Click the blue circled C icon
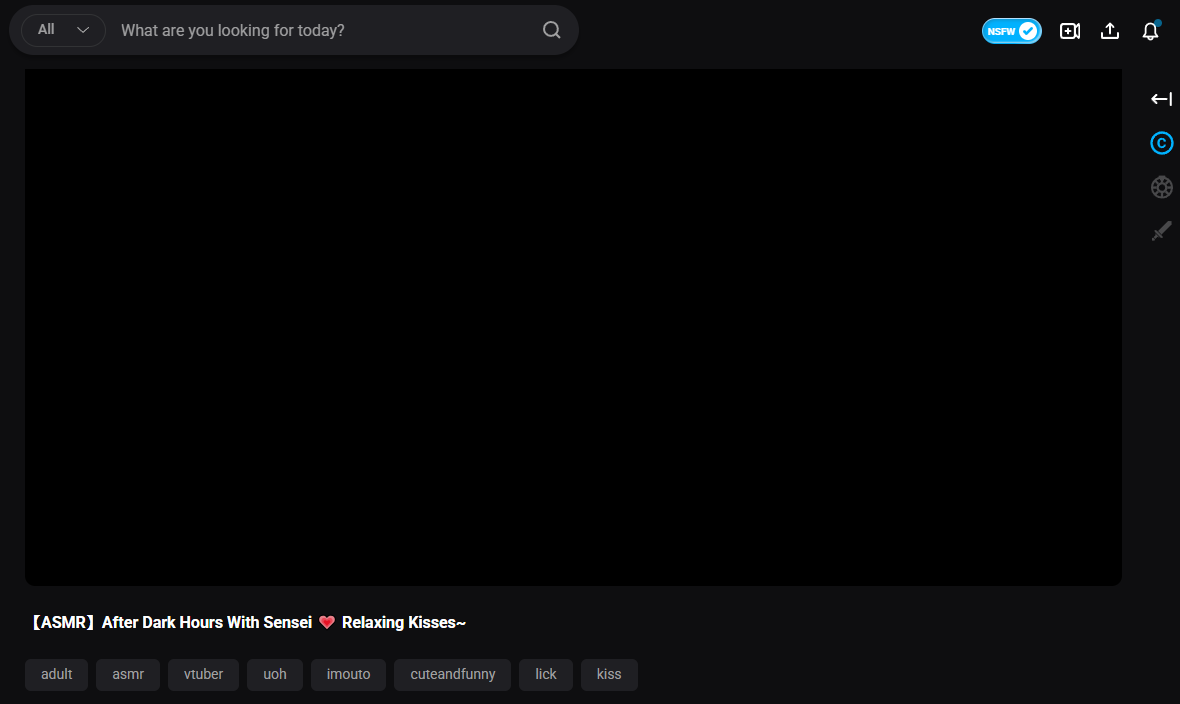Image resolution: width=1180 pixels, height=704 pixels. click(x=1161, y=143)
